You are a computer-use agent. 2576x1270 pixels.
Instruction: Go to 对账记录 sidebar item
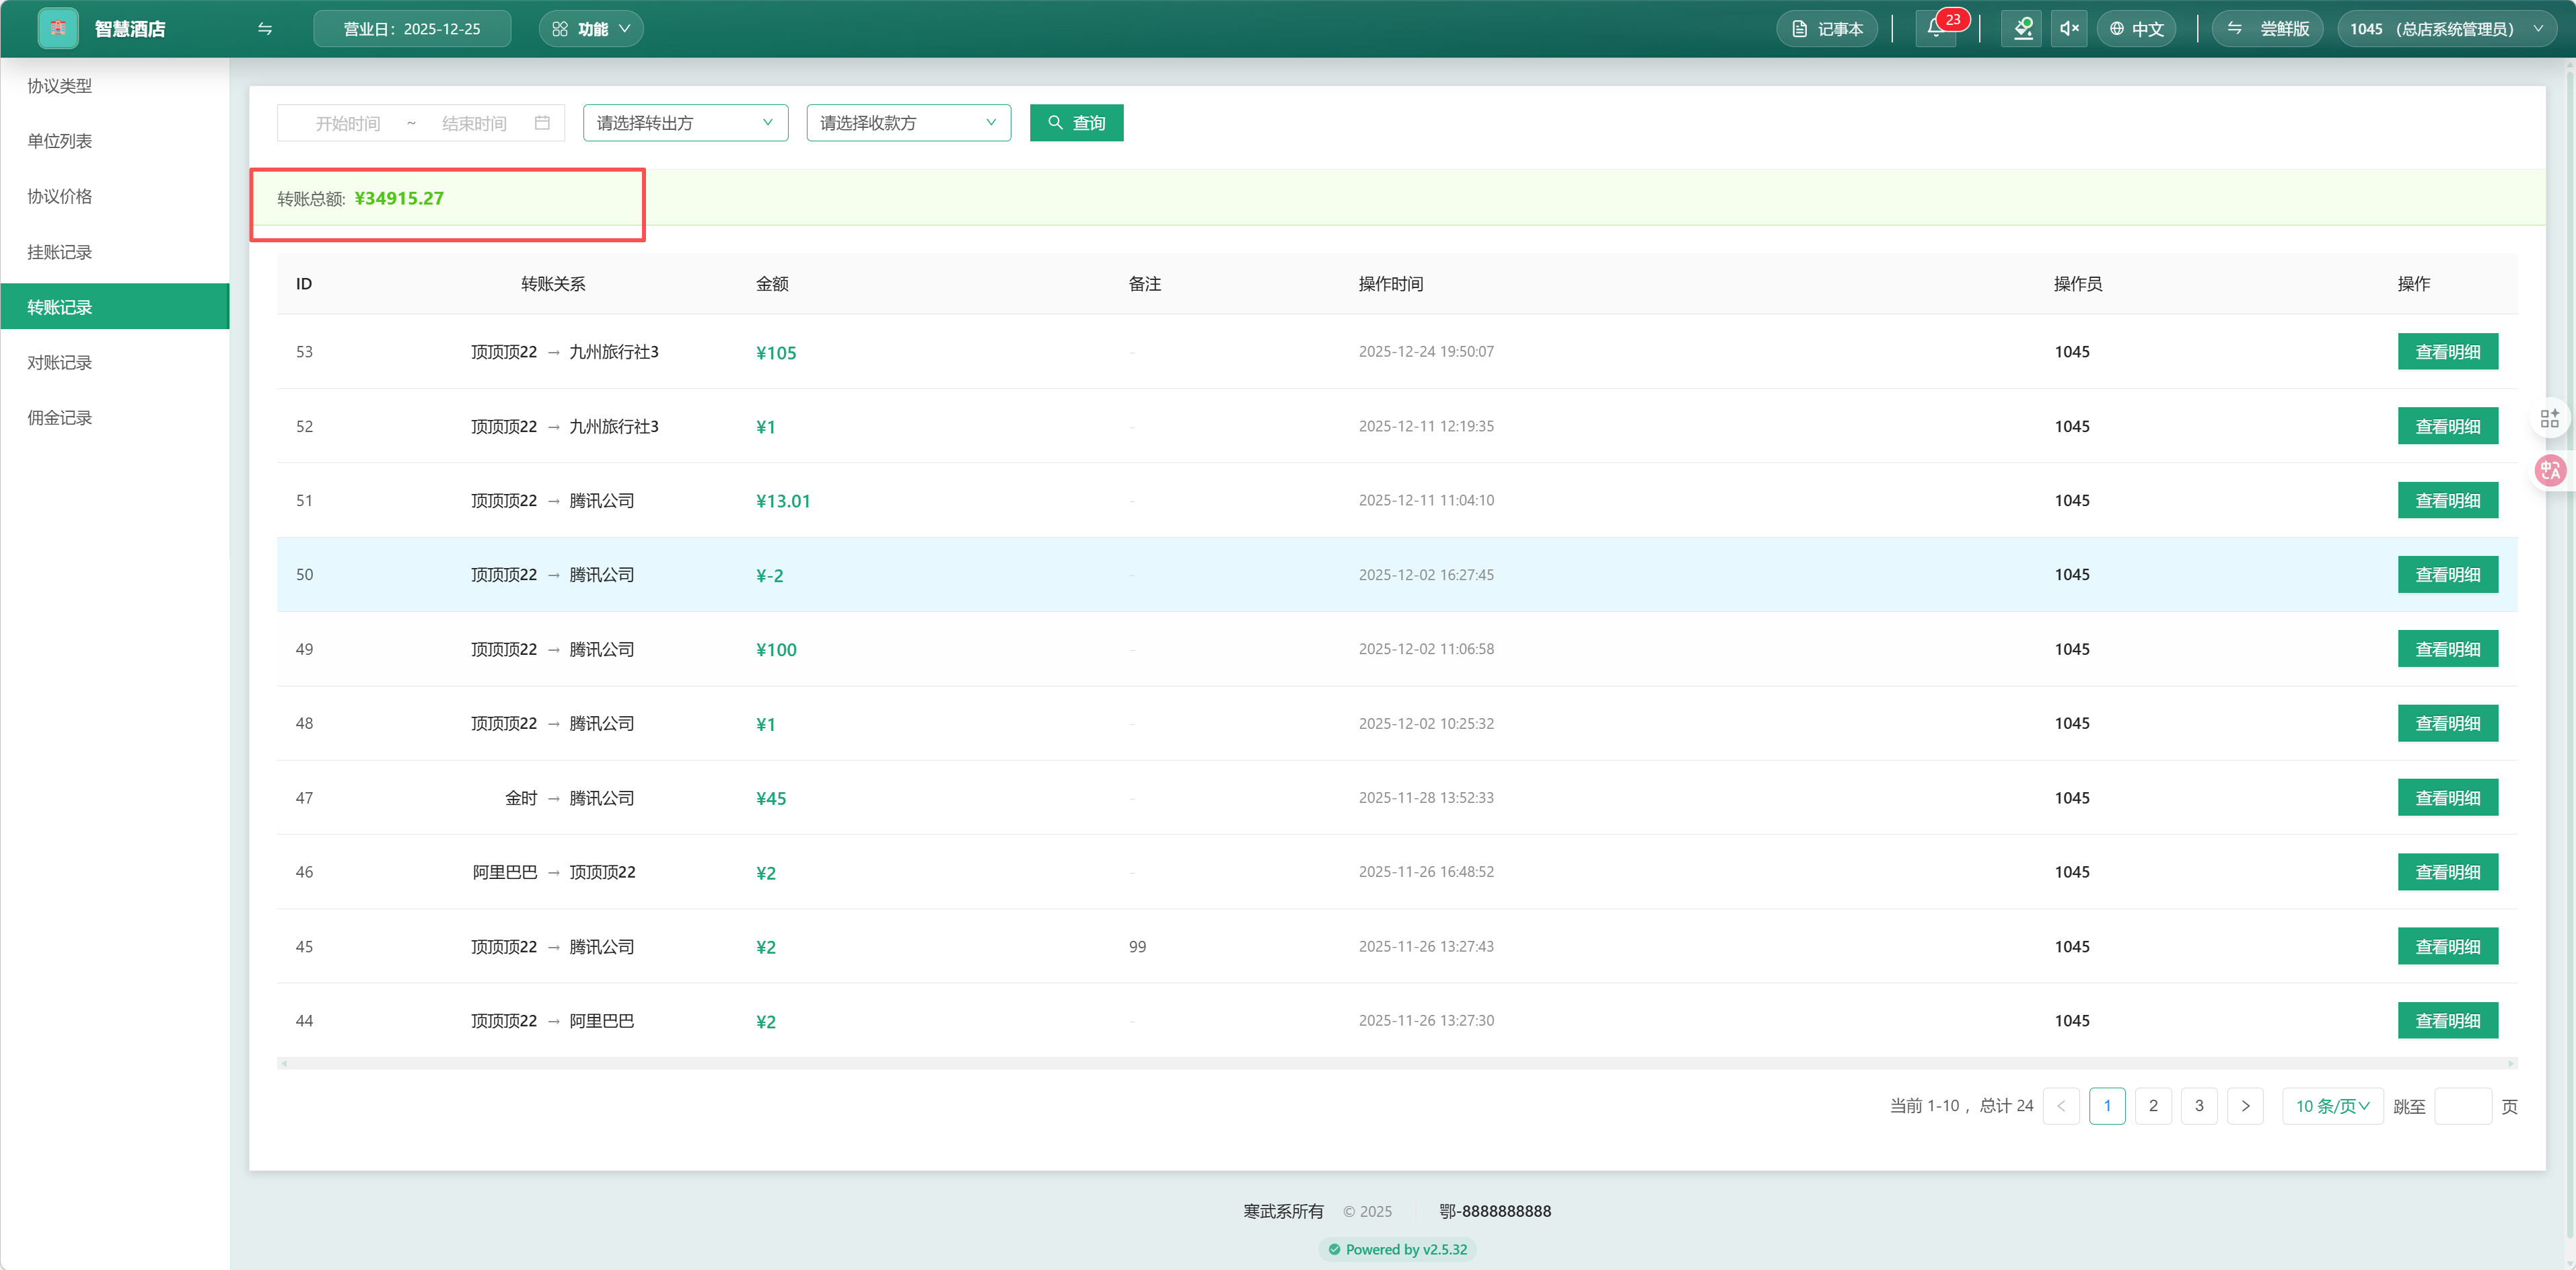click(x=60, y=362)
